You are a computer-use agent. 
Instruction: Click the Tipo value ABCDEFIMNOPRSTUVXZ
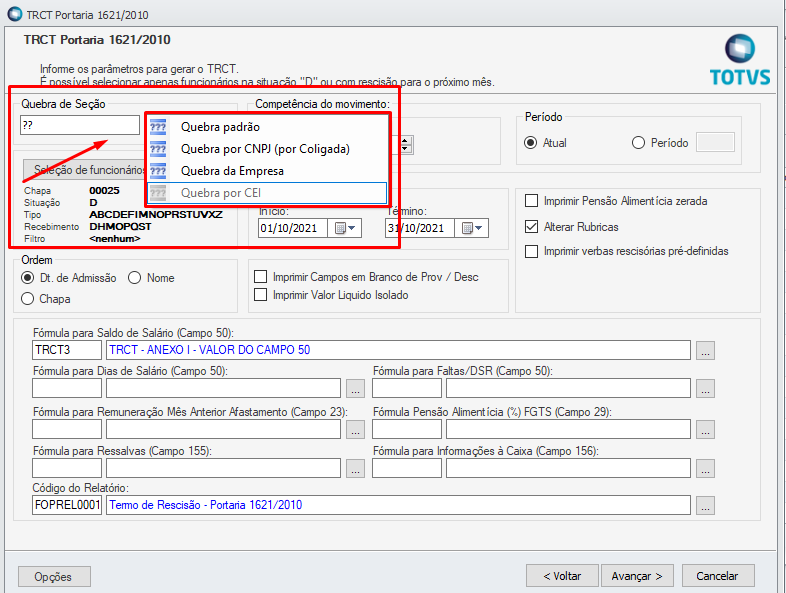coord(156,215)
